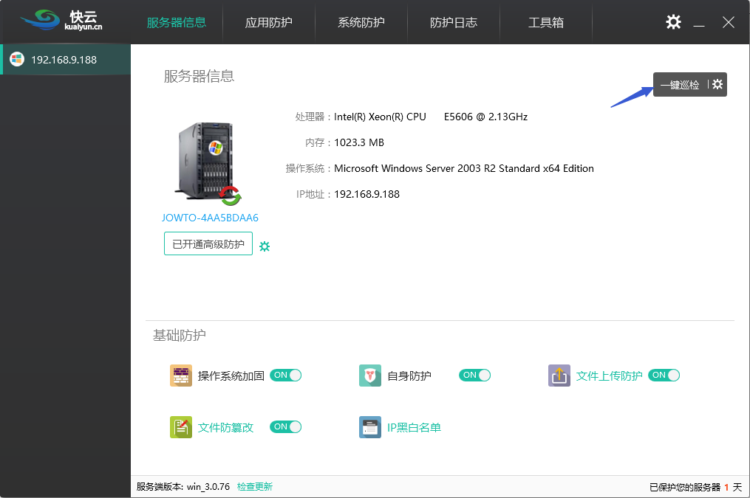
Task: Click 检查更新 link in status bar
Action: [255, 487]
